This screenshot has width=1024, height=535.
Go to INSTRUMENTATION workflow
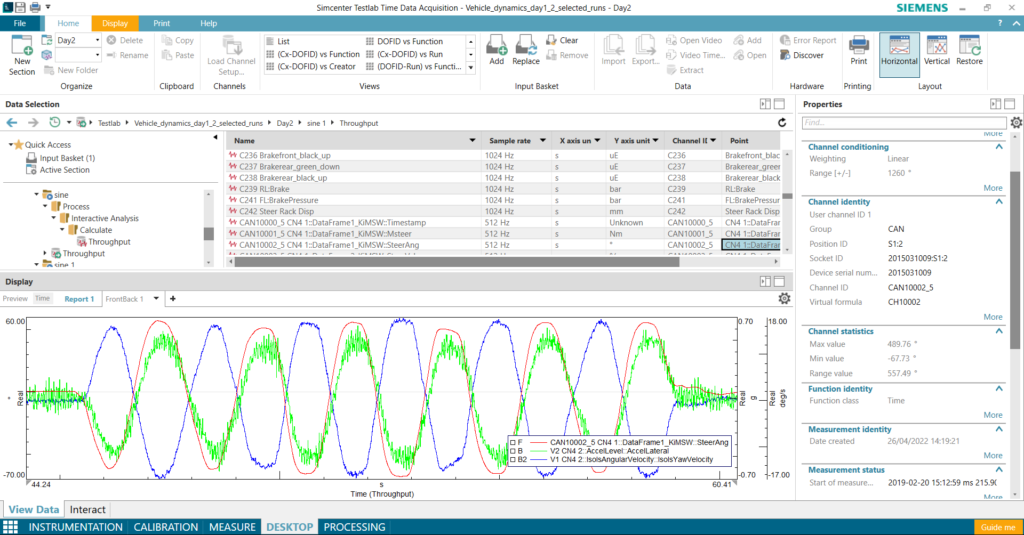point(75,527)
